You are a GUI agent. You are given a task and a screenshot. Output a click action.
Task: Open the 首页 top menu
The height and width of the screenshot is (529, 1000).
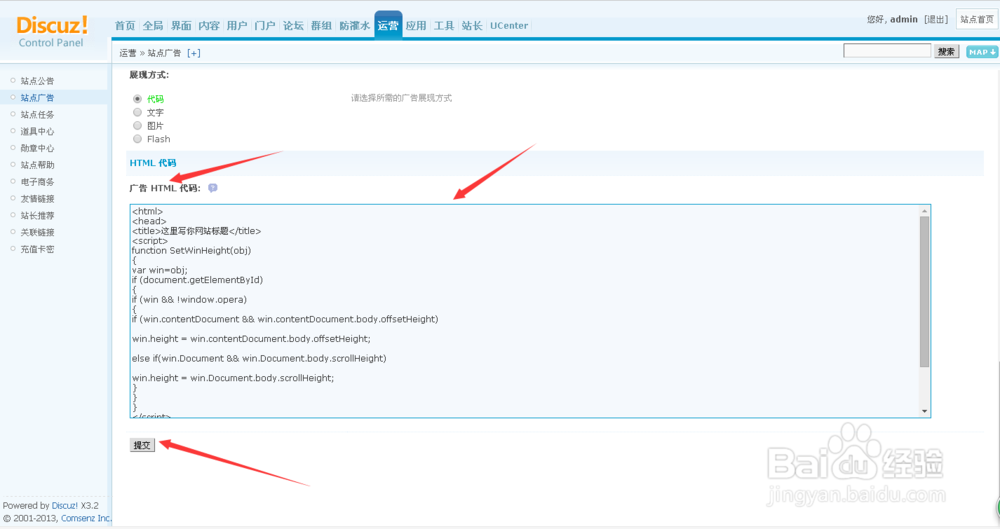click(x=125, y=26)
